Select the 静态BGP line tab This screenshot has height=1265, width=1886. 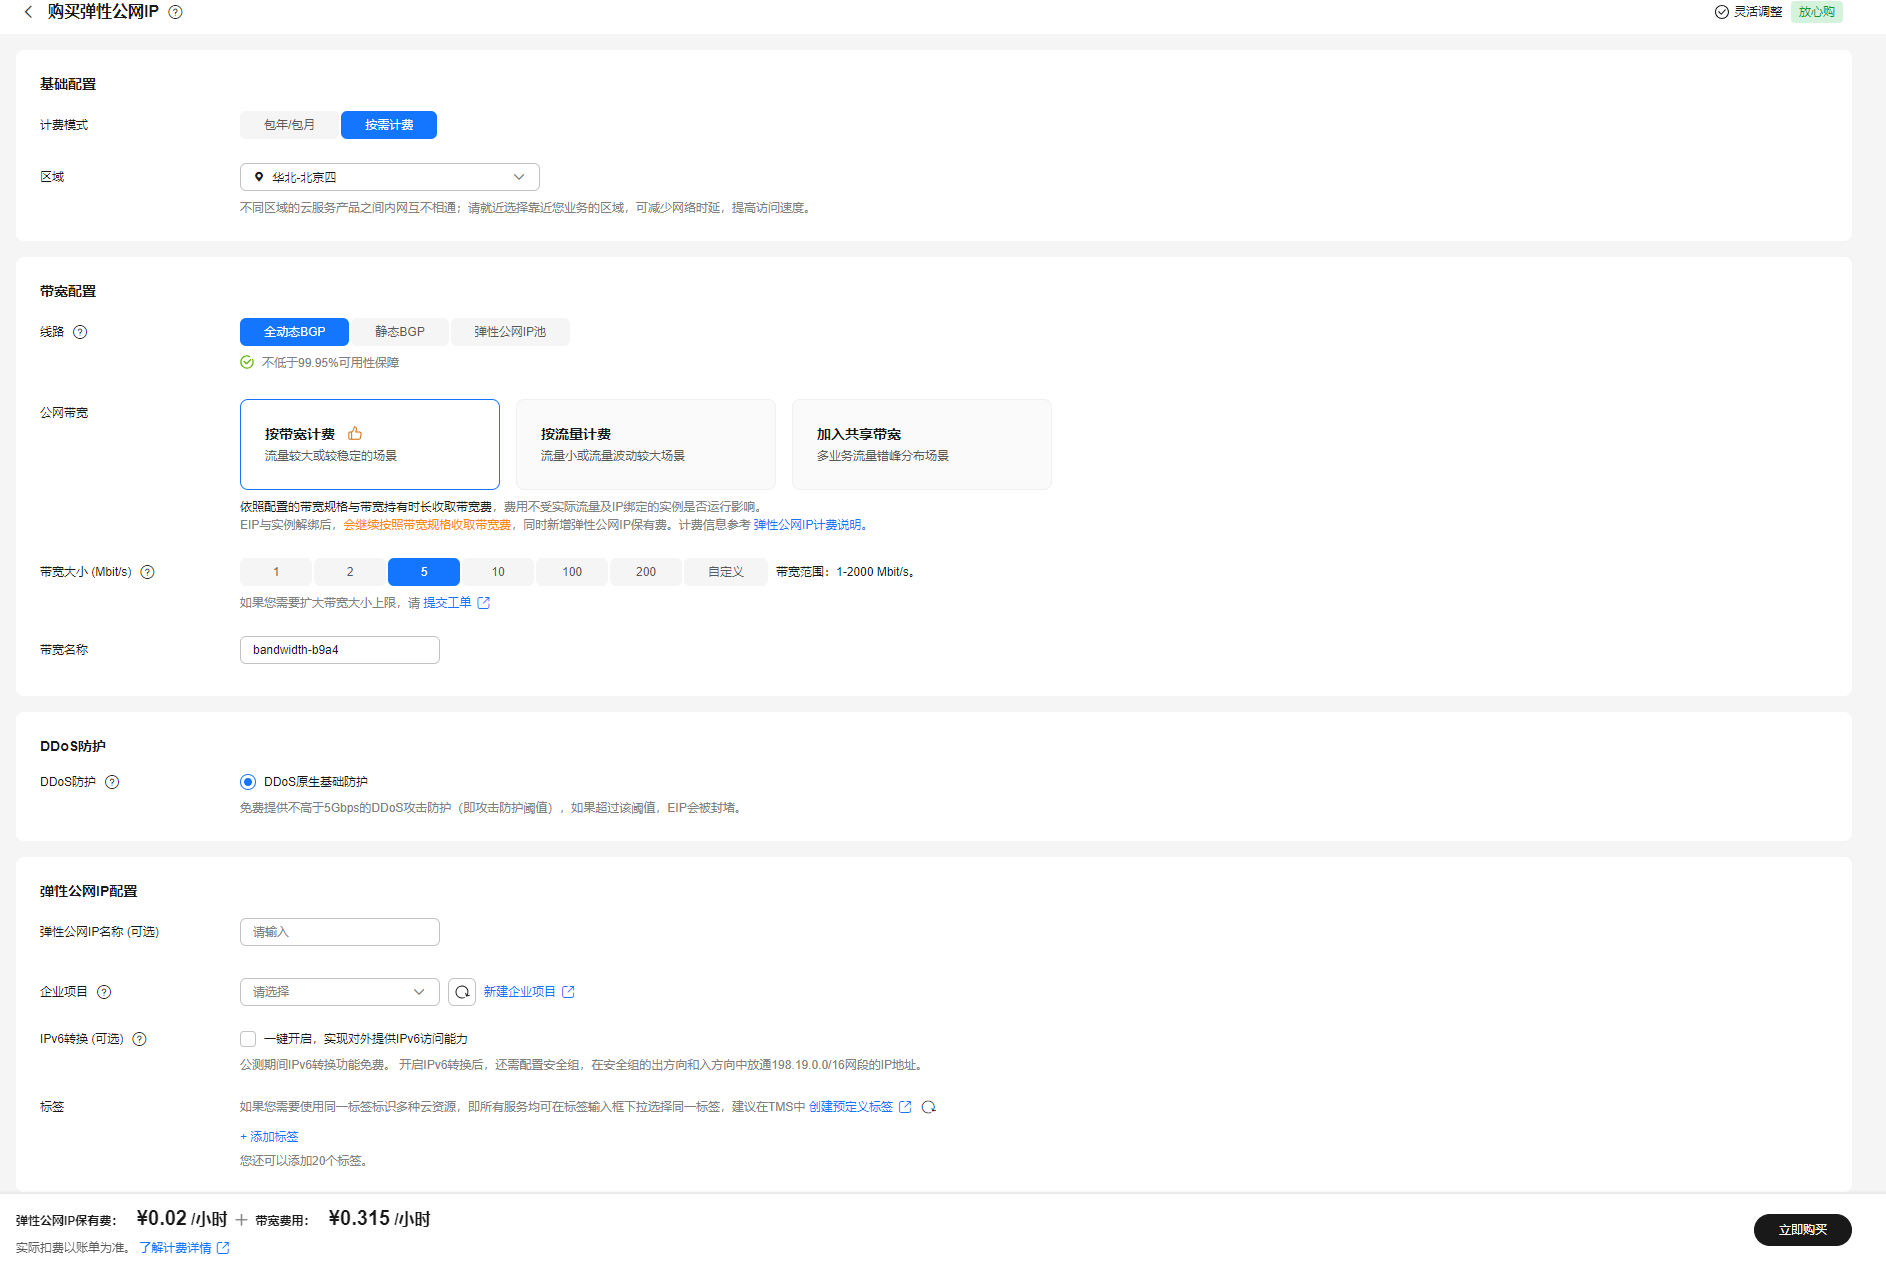[x=400, y=332]
